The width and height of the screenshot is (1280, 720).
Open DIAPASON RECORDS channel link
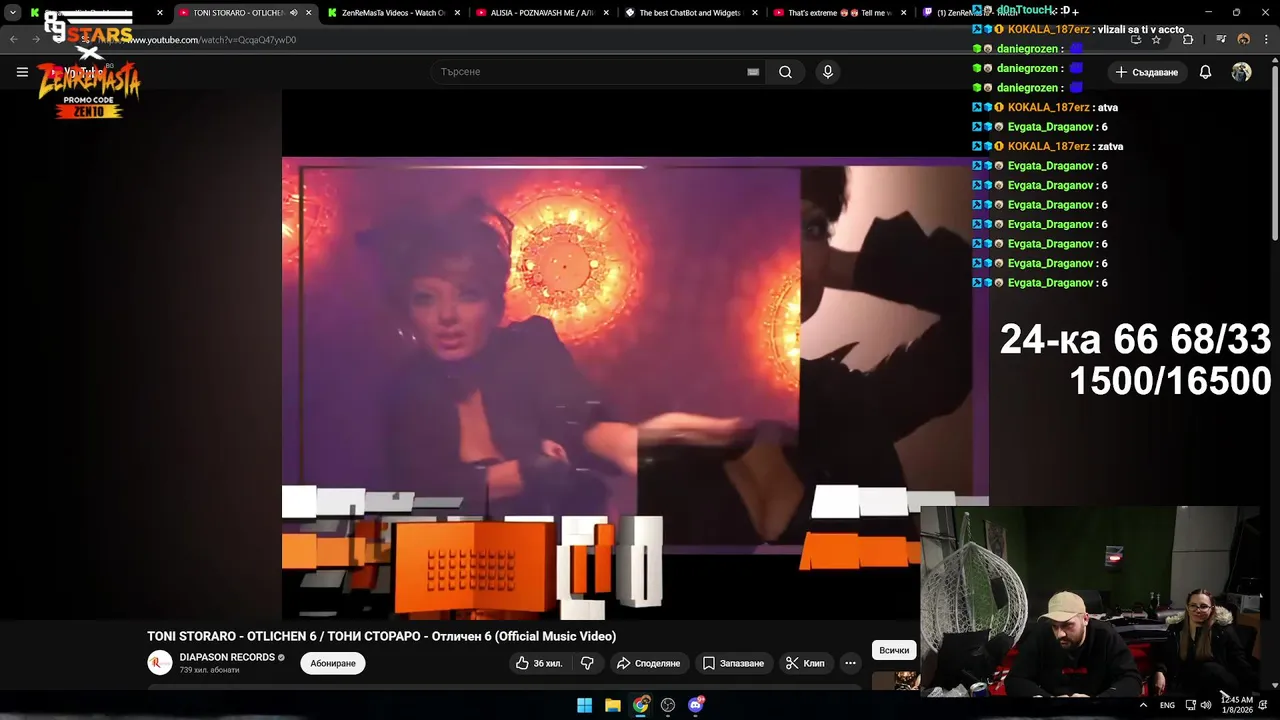point(227,657)
